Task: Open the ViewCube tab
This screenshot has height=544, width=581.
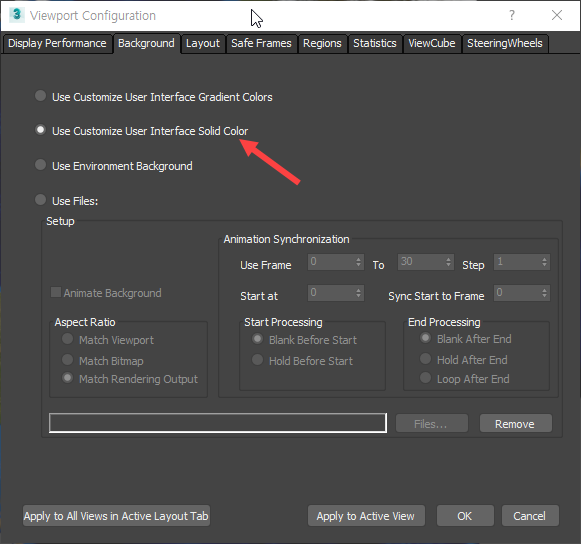Action: click(432, 43)
